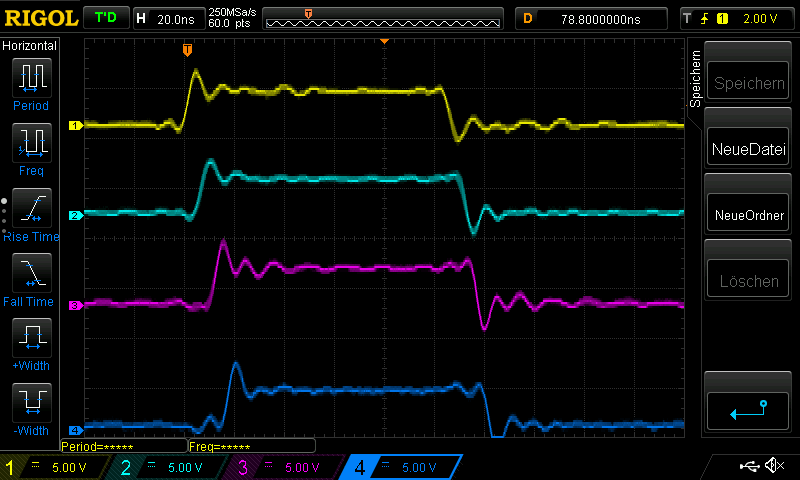Image resolution: width=800 pixels, height=480 pixels.
Task: Select the Speichern vertical menu tab
Action: point(695,79)
